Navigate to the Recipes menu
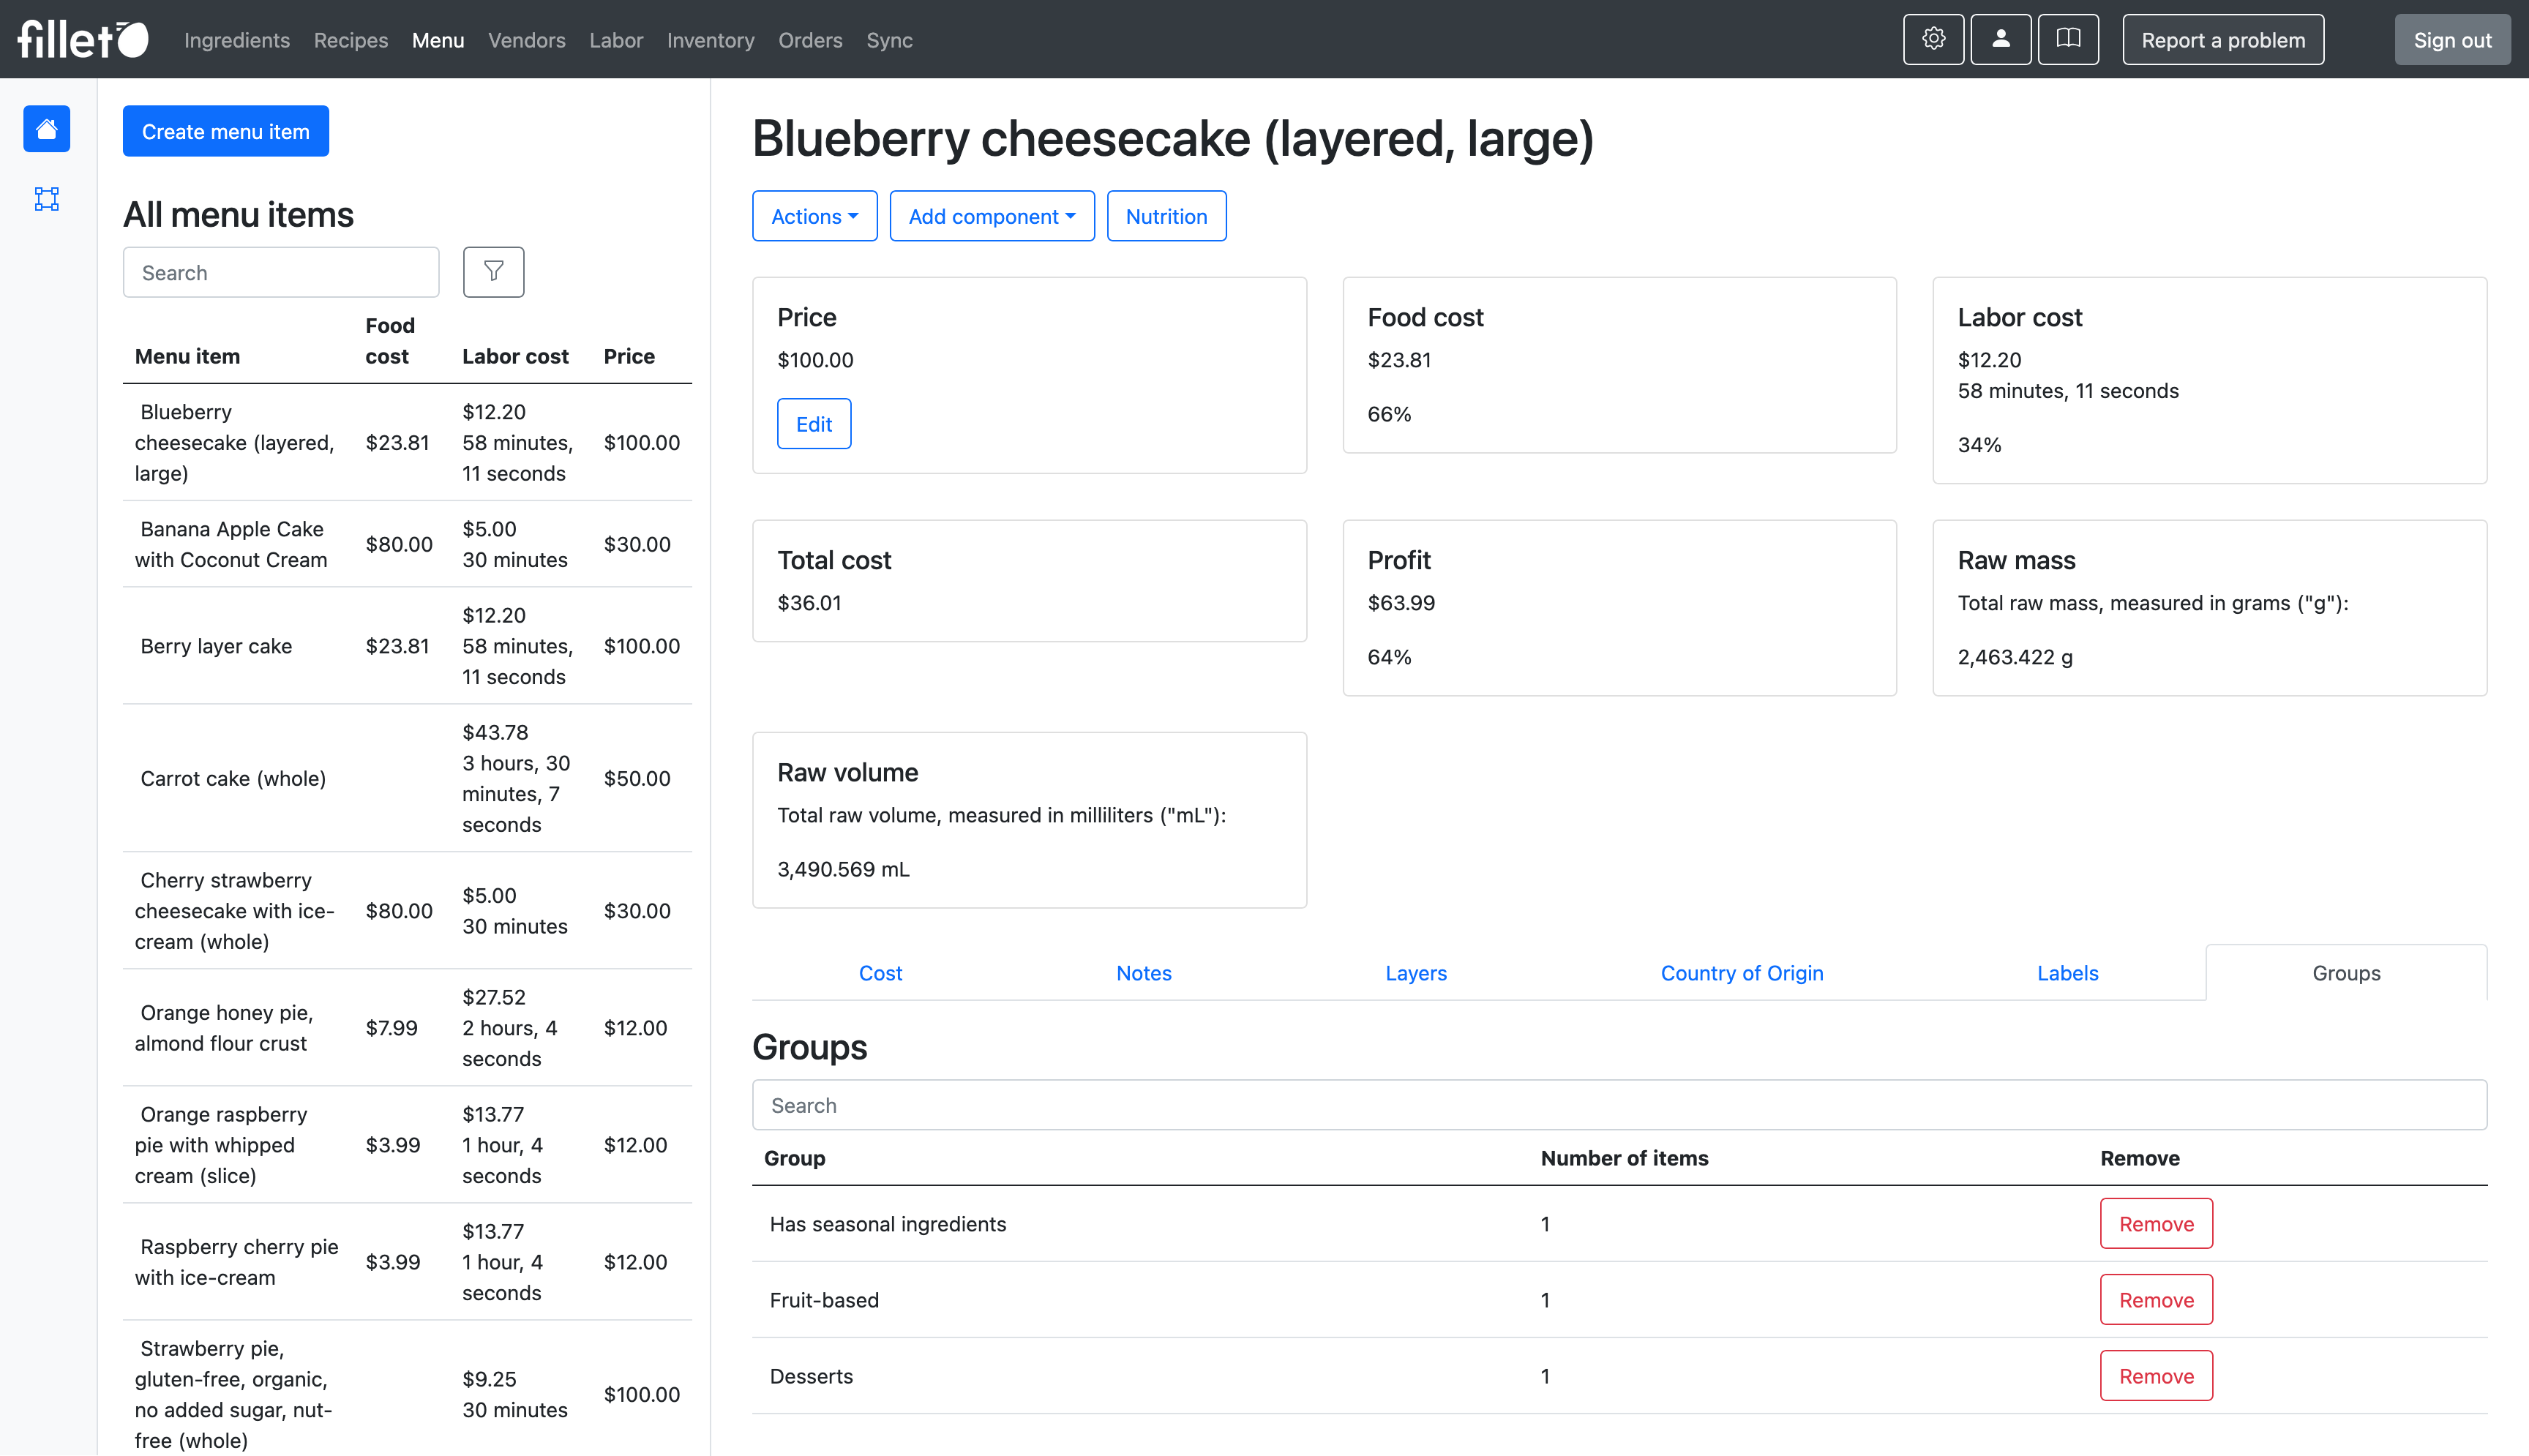The height and width of the screenshot is (1456, 2529). pos(350,40)
